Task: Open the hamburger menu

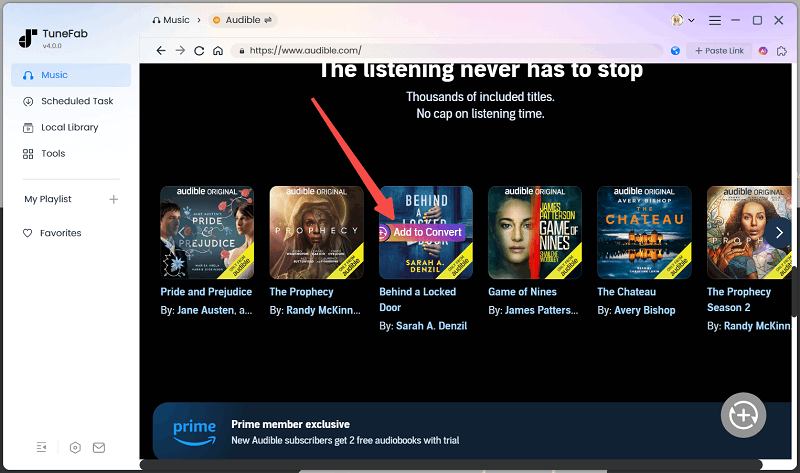Action: pos(714,20)
